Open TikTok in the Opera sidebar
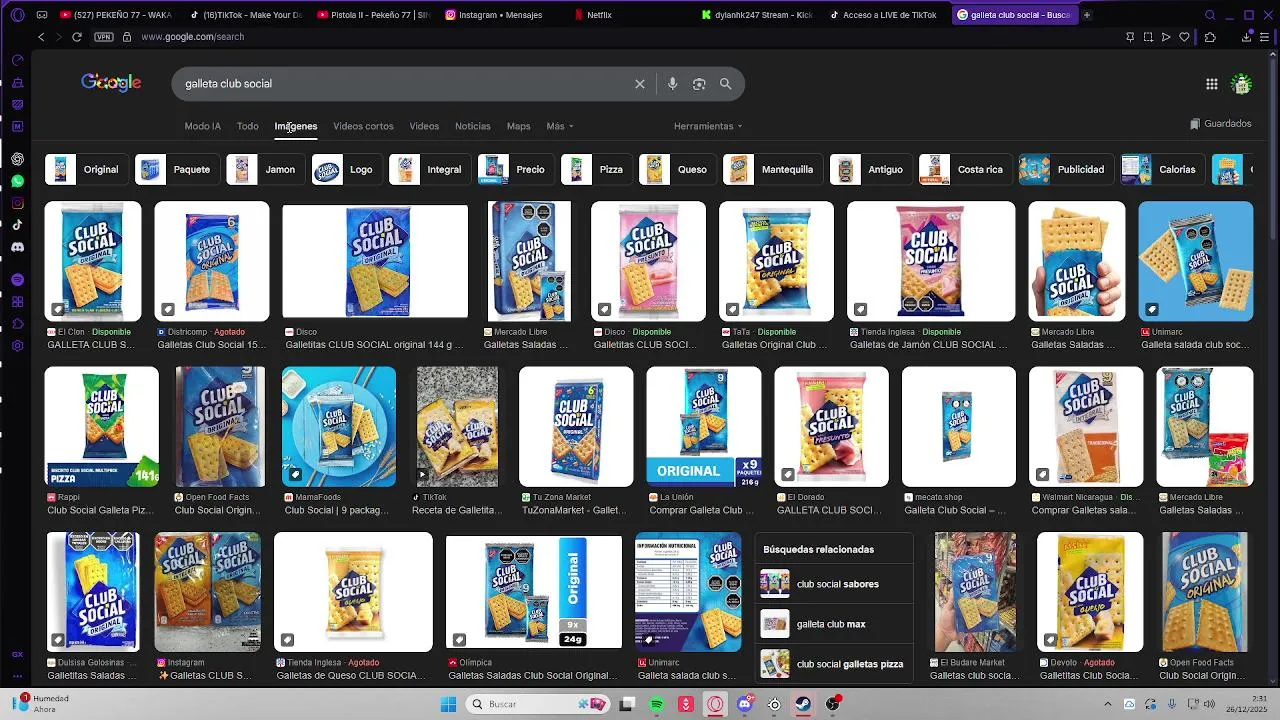Image resolution: width=1280 pixels, height=720 pixels. [x=17, y=225]
